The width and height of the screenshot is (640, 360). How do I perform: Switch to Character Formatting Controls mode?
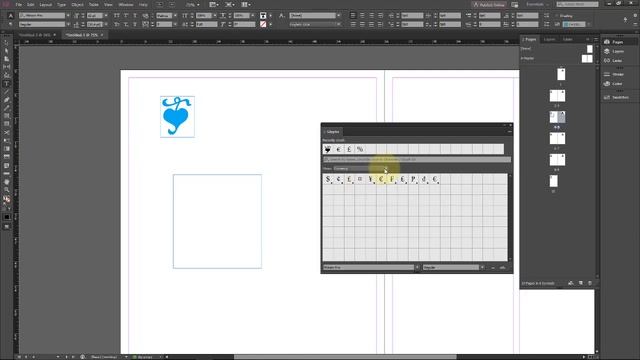pos(11,16)
